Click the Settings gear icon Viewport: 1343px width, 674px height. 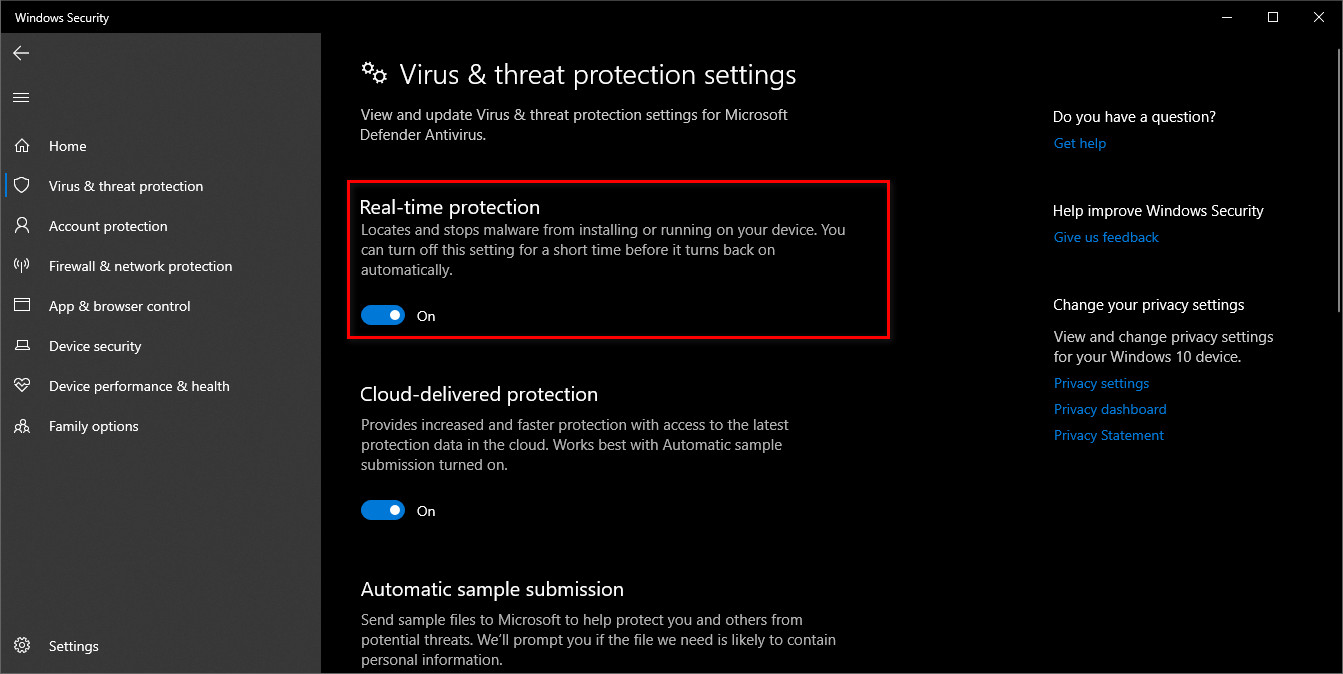[22, 646]
